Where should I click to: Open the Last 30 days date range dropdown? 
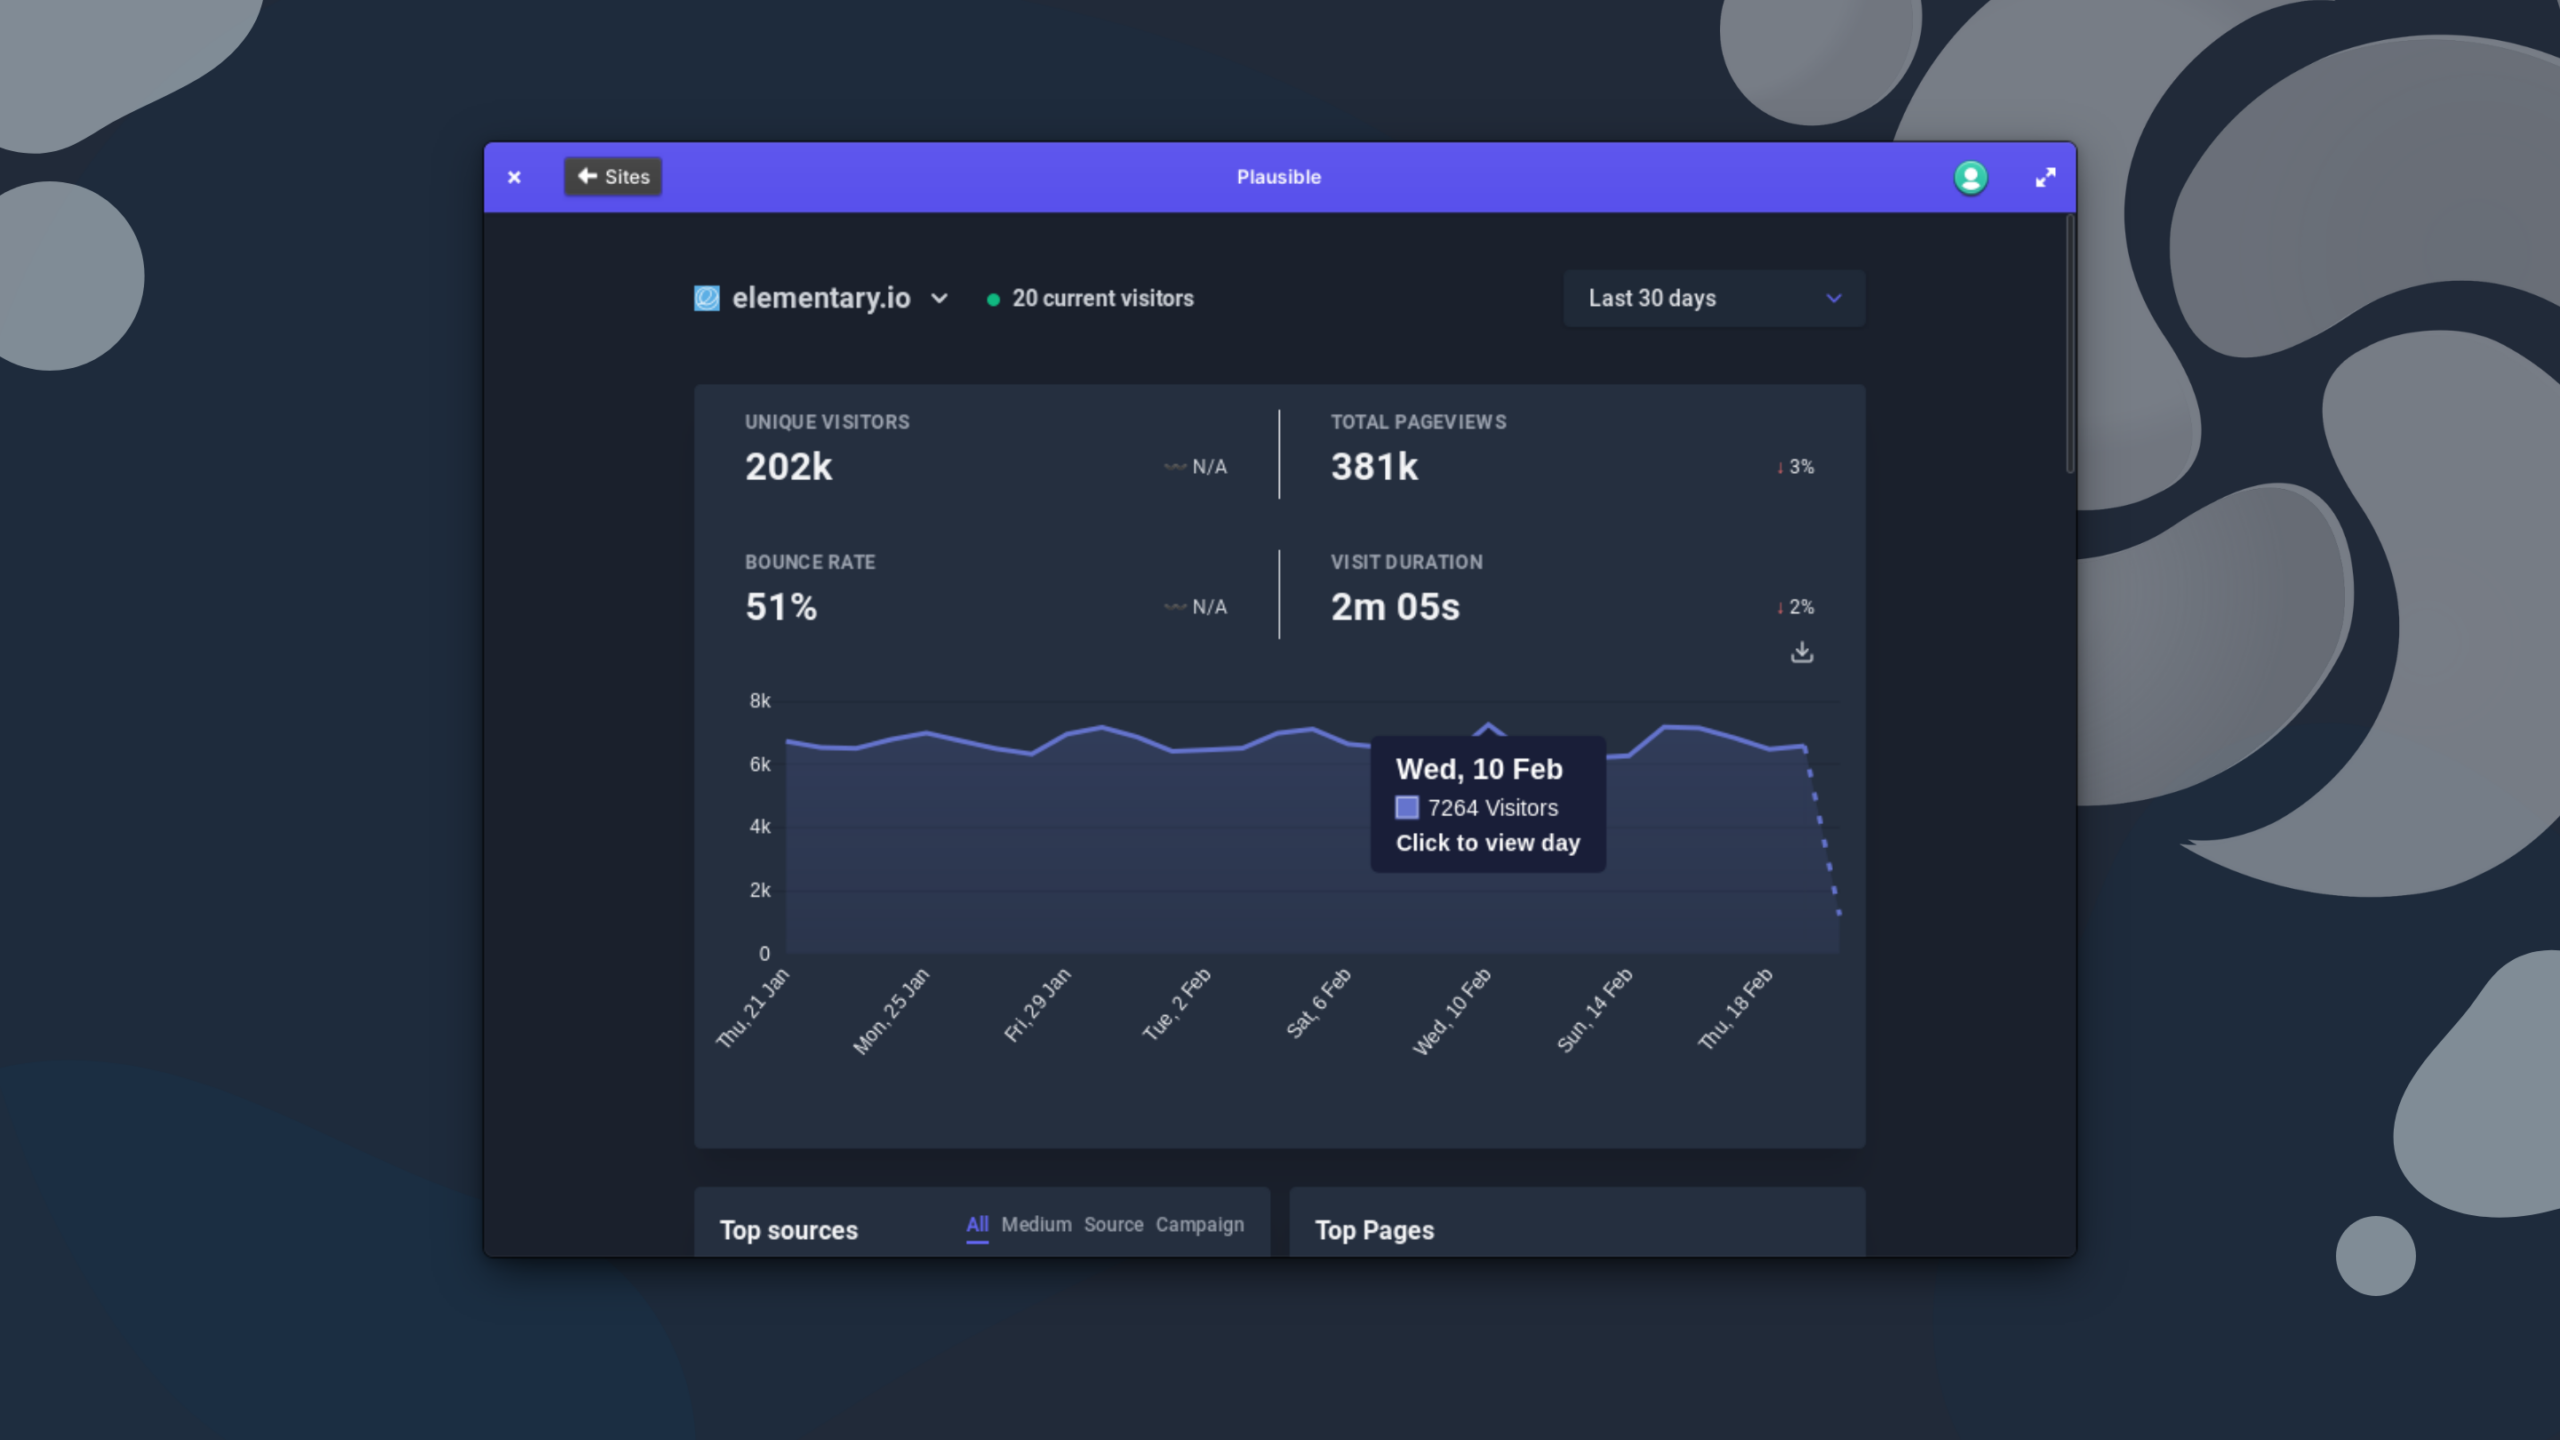click(x=1714, y=298)
